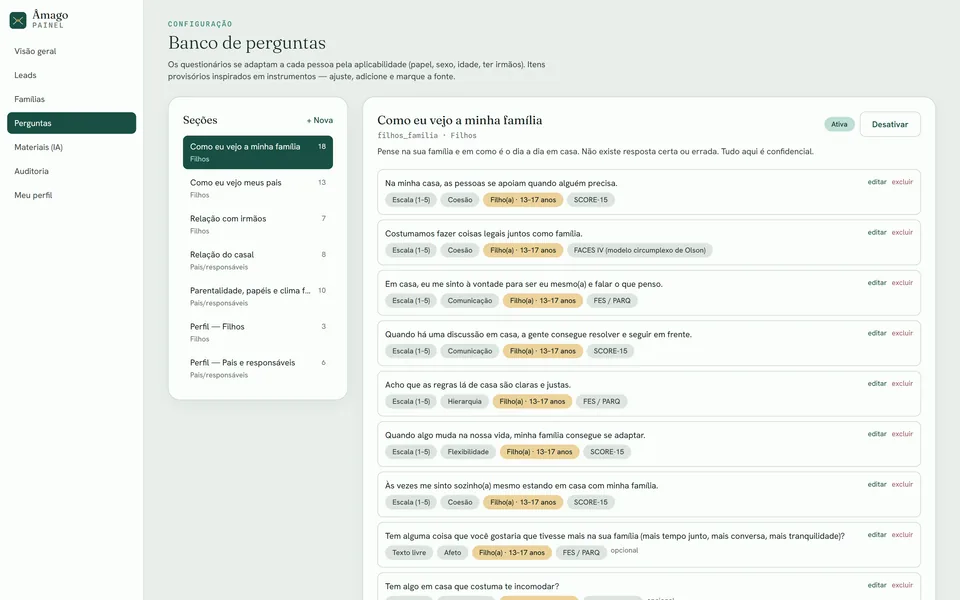960x600 pixels.
Task: Edit 'costuma te incomodar' question
Action: [877, 585]
